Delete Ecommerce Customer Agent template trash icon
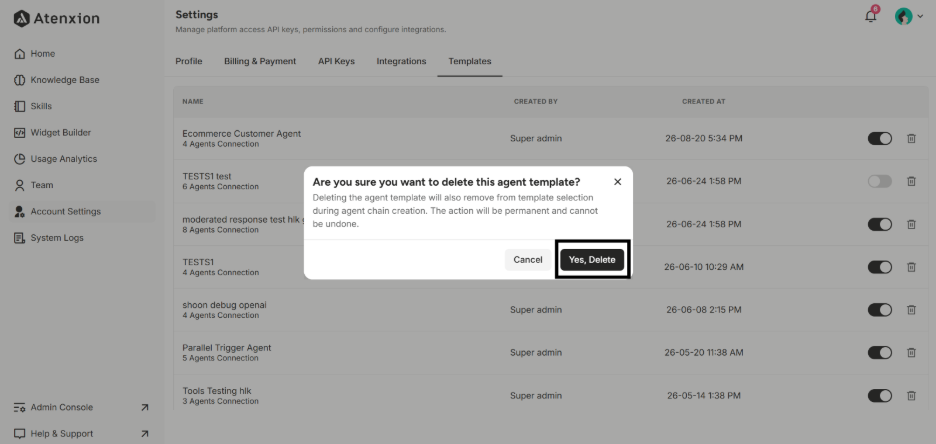 [912, 138]
